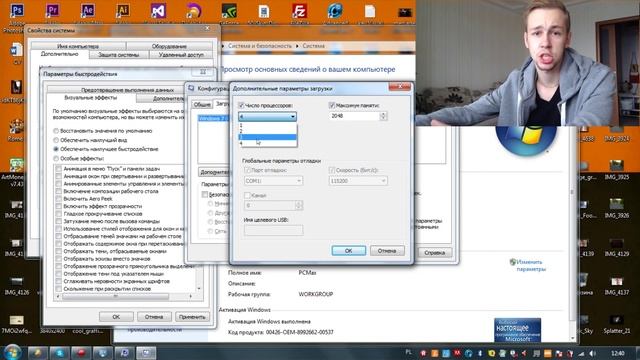Launch Adobe Premiere Pro from the desktop
Image resolution: width=640 pixels, height=360 pixels.
(52, 11)
